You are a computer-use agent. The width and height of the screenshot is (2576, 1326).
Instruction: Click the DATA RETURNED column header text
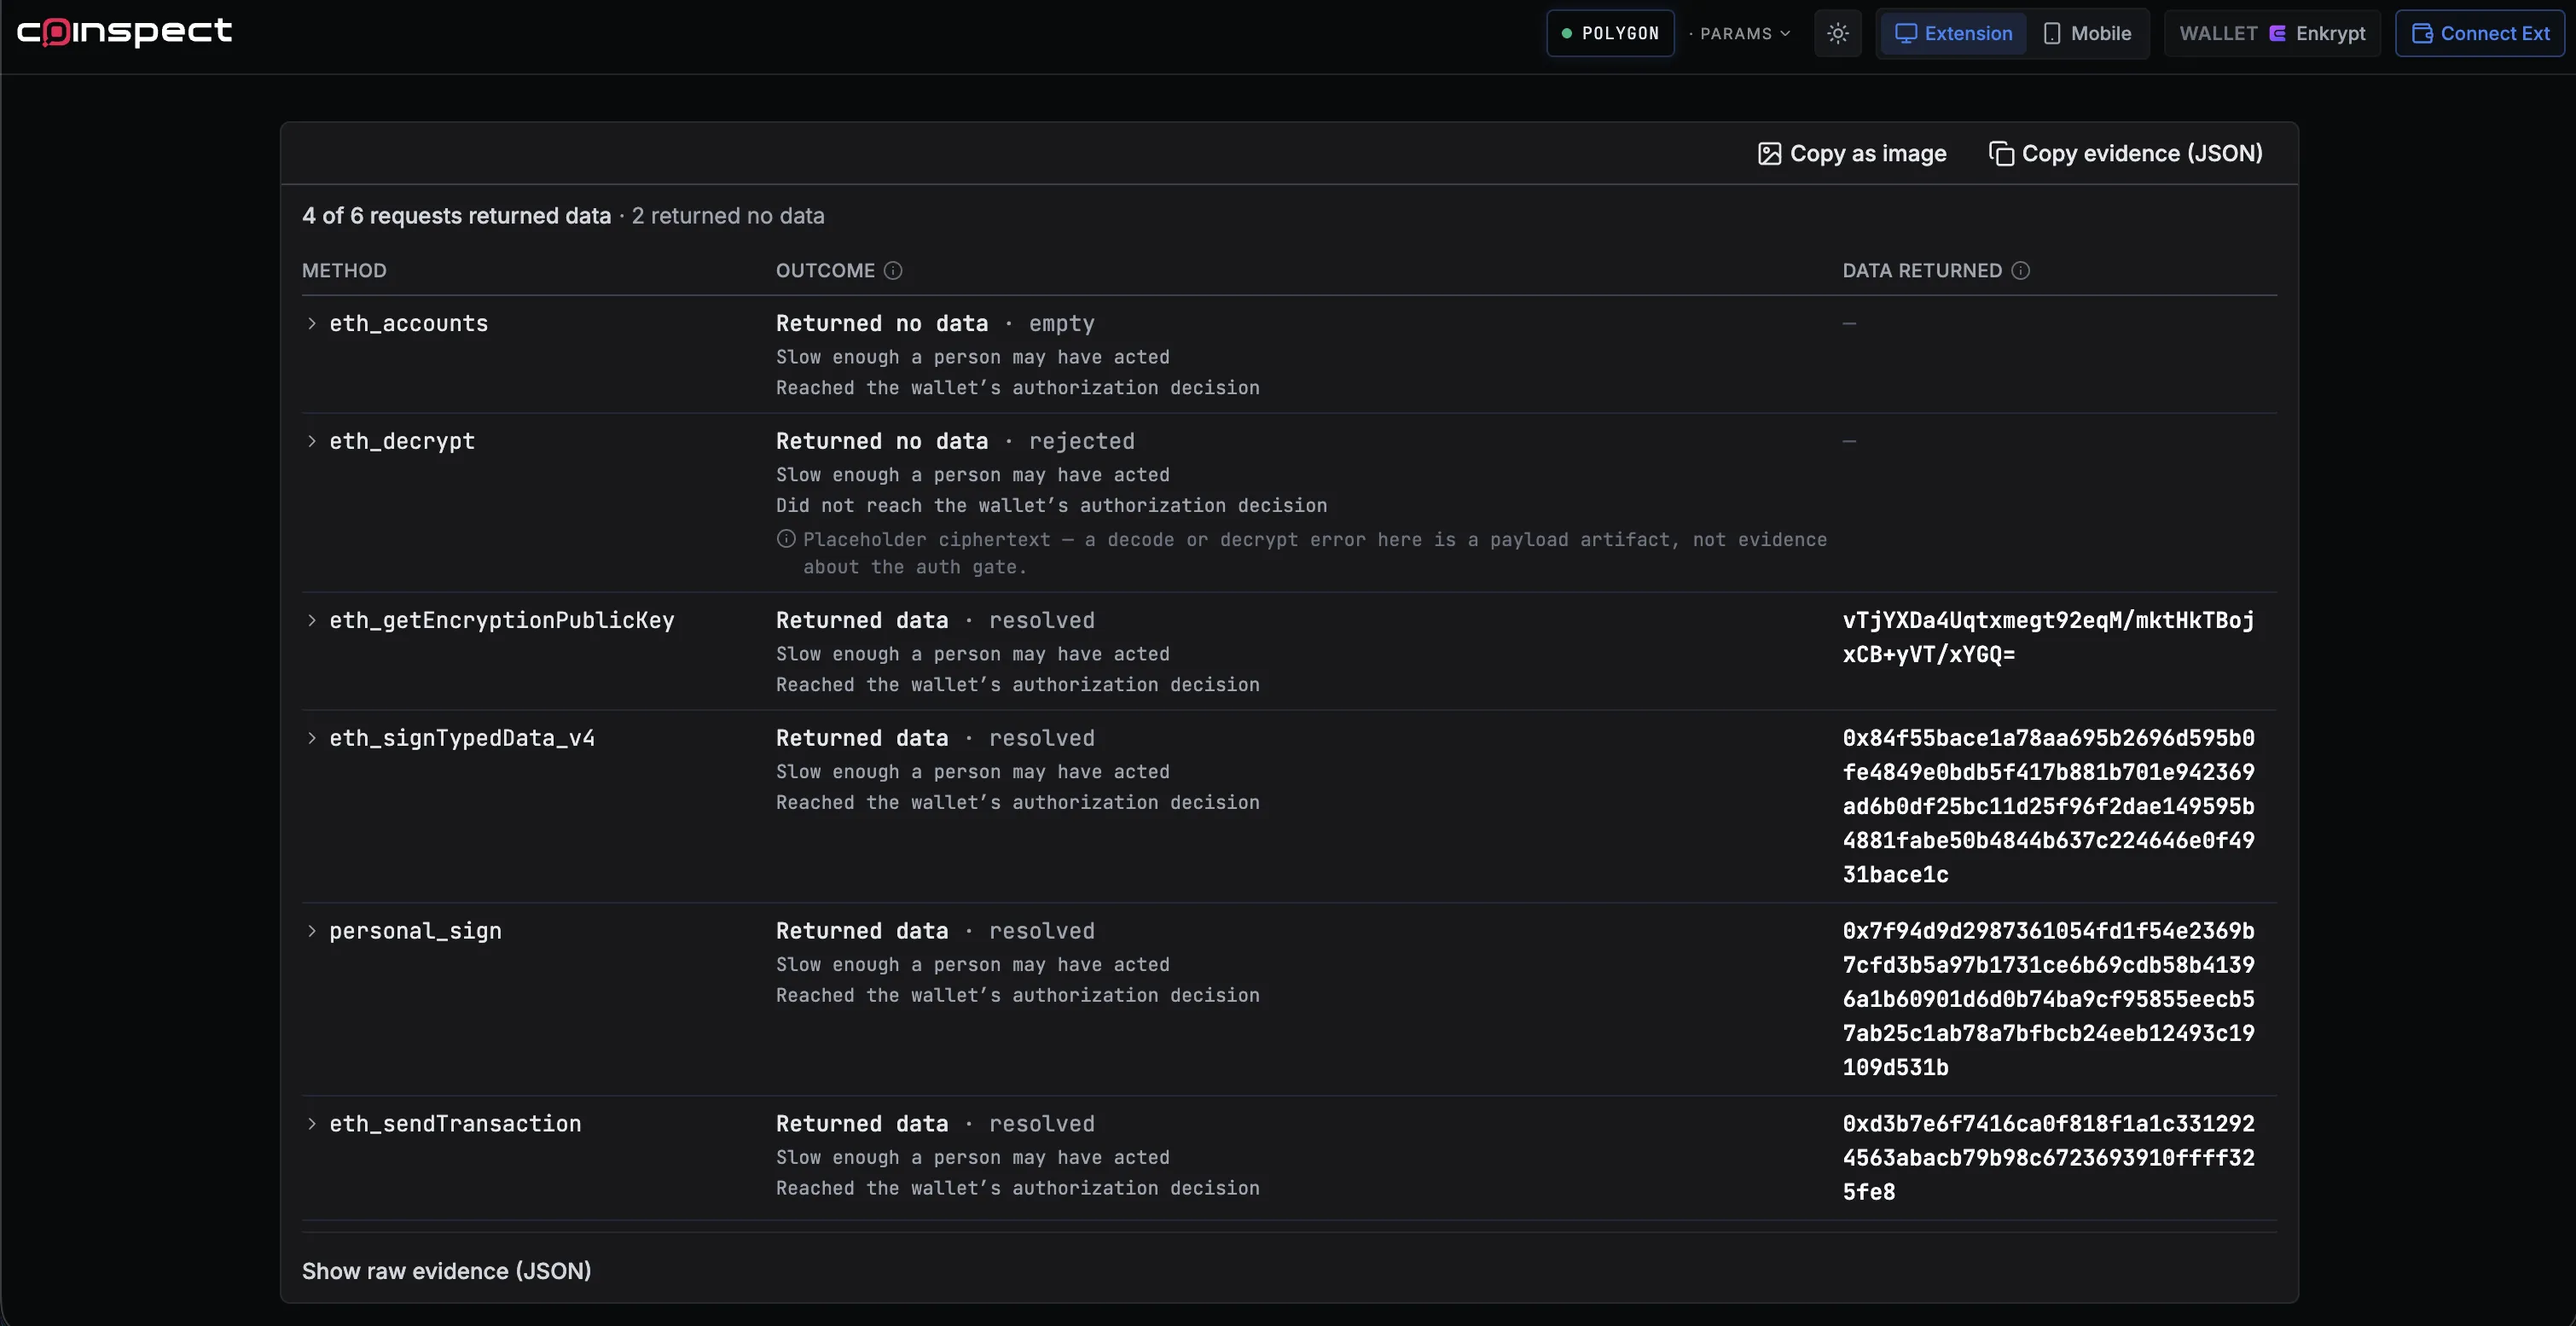click(1922, 271)
